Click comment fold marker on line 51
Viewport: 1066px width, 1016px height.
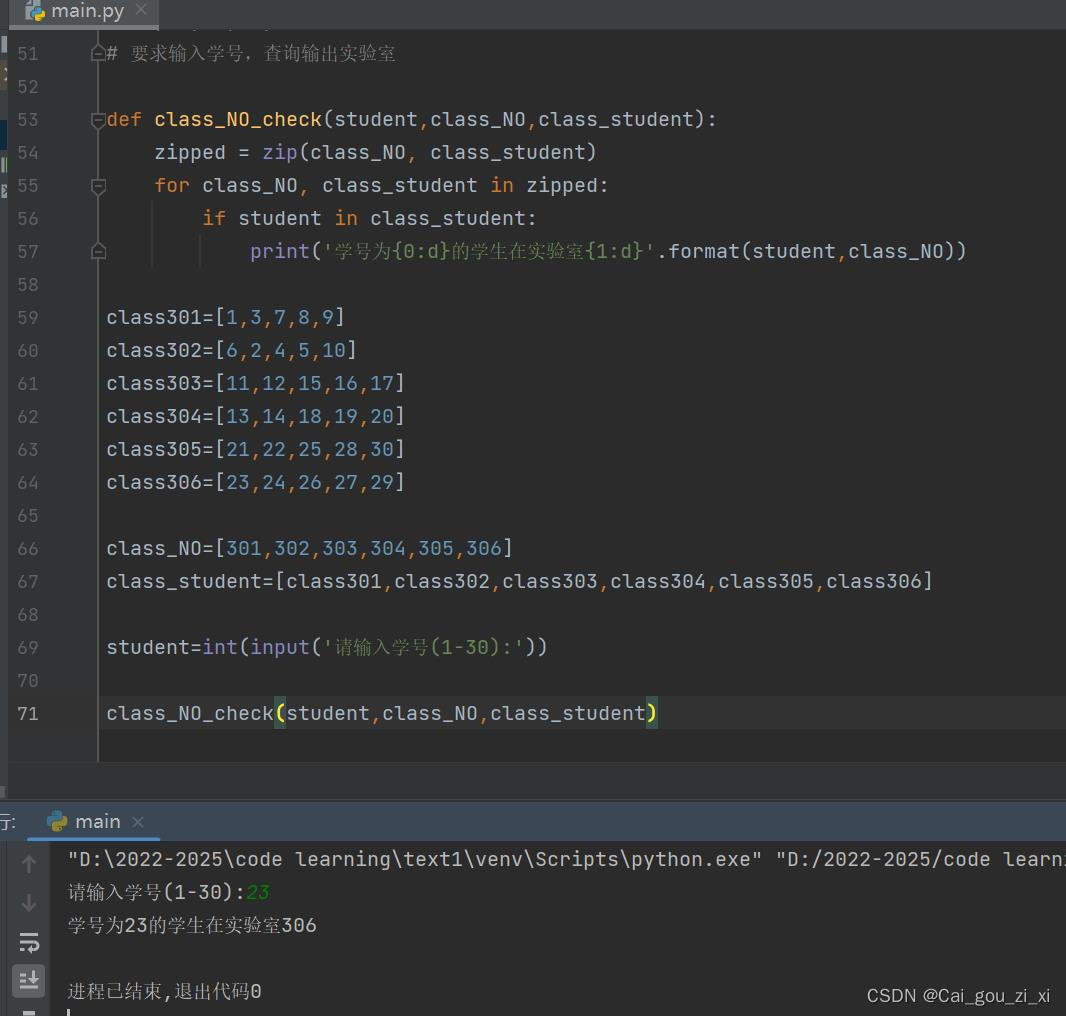click(x=98, y=53)
